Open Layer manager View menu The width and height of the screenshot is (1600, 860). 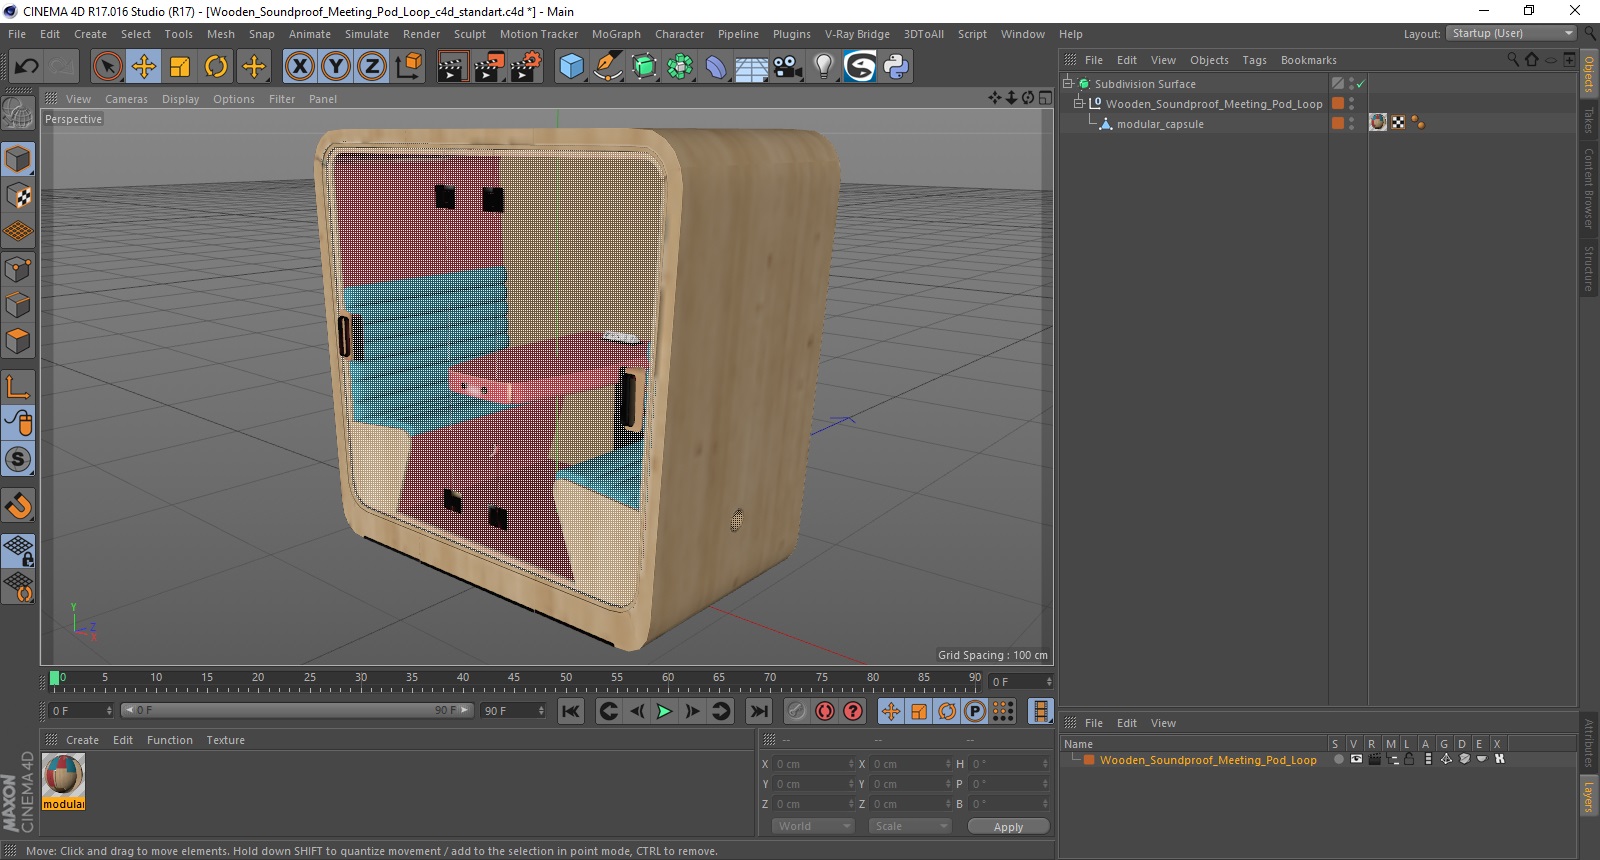[x=1163, y=723]
